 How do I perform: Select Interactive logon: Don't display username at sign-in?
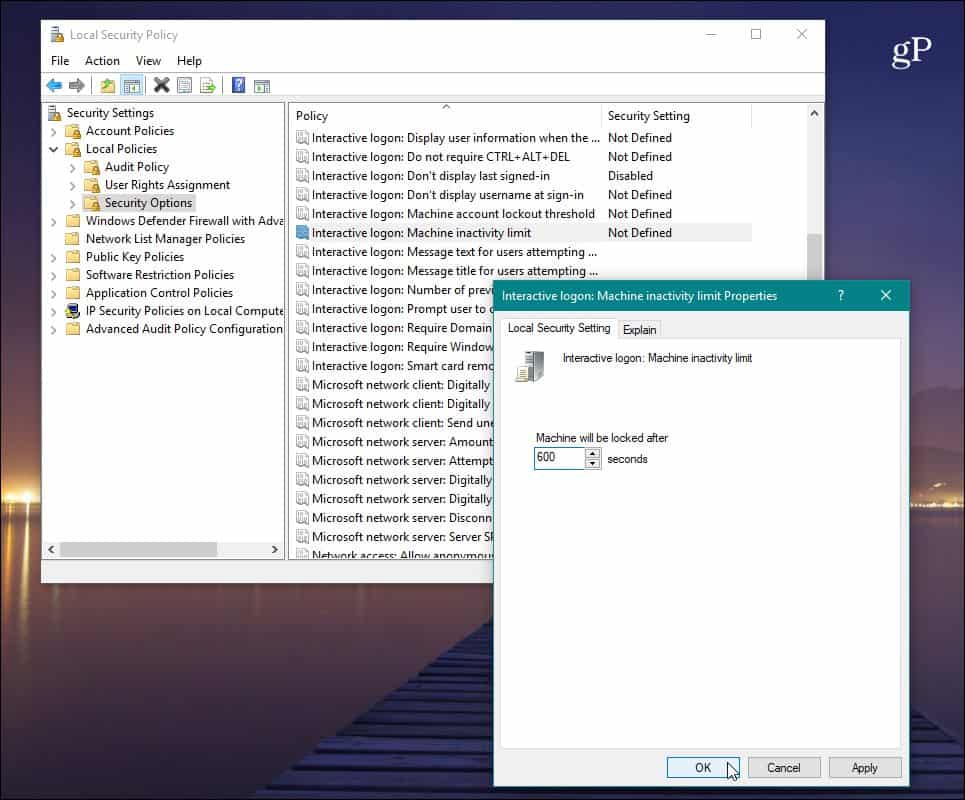[x=447, y=194]
